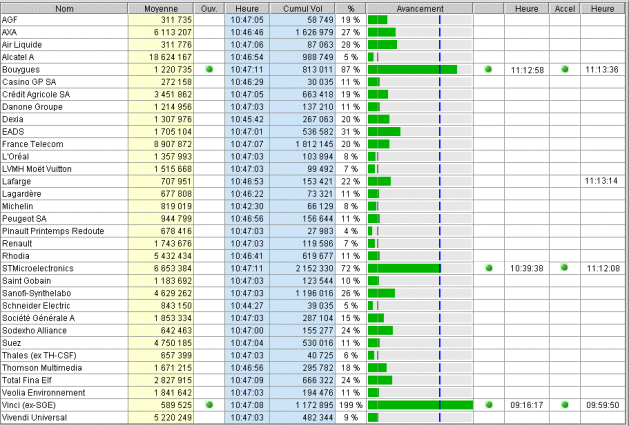Select Société Générale A row
Screen dimensions: 629x426
39,318
